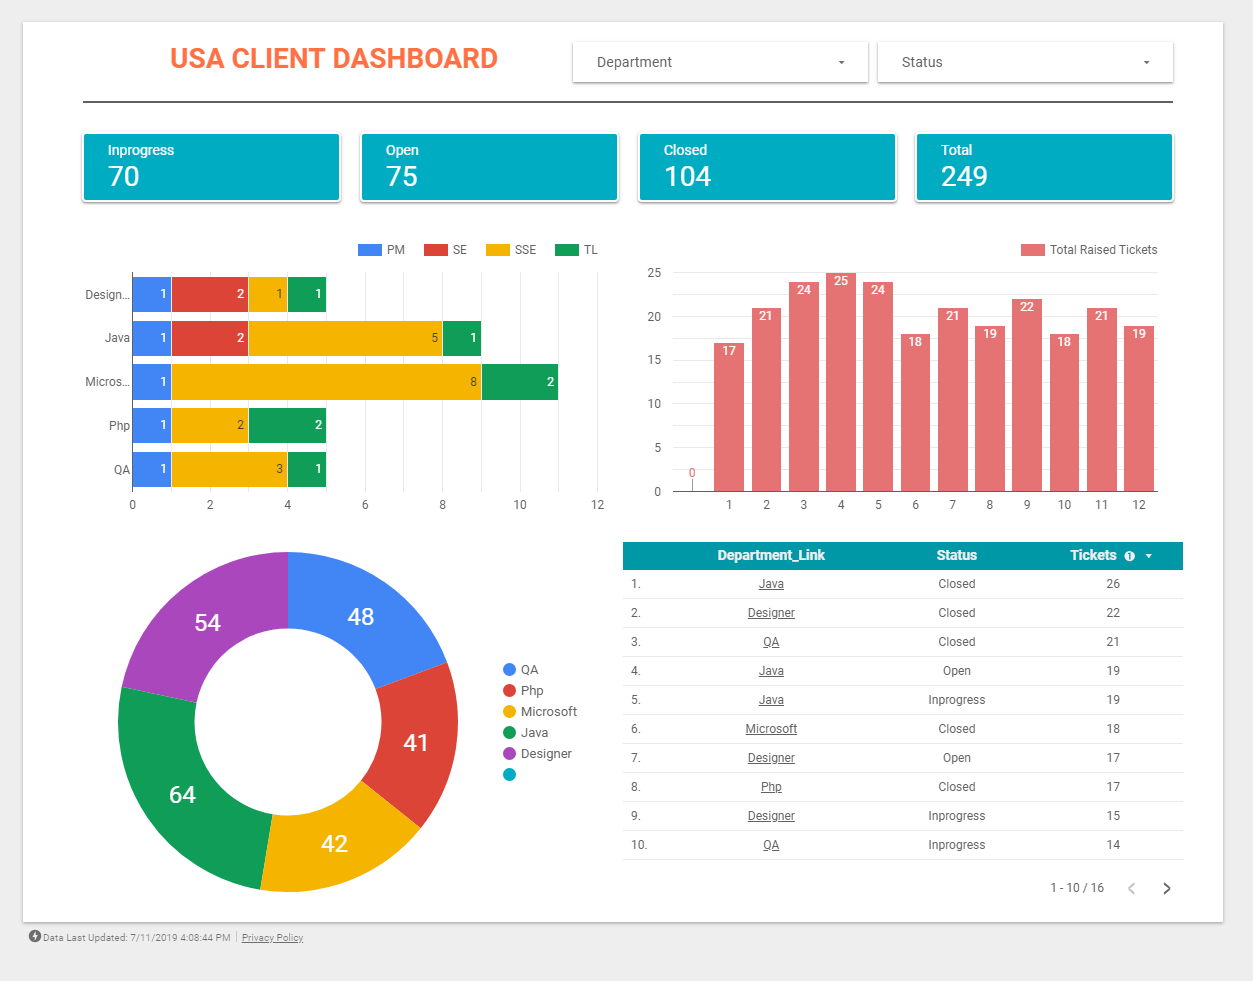Click the Status table column header
The width and height of the screenshot is (1253, 981).
tap(956, 556)
